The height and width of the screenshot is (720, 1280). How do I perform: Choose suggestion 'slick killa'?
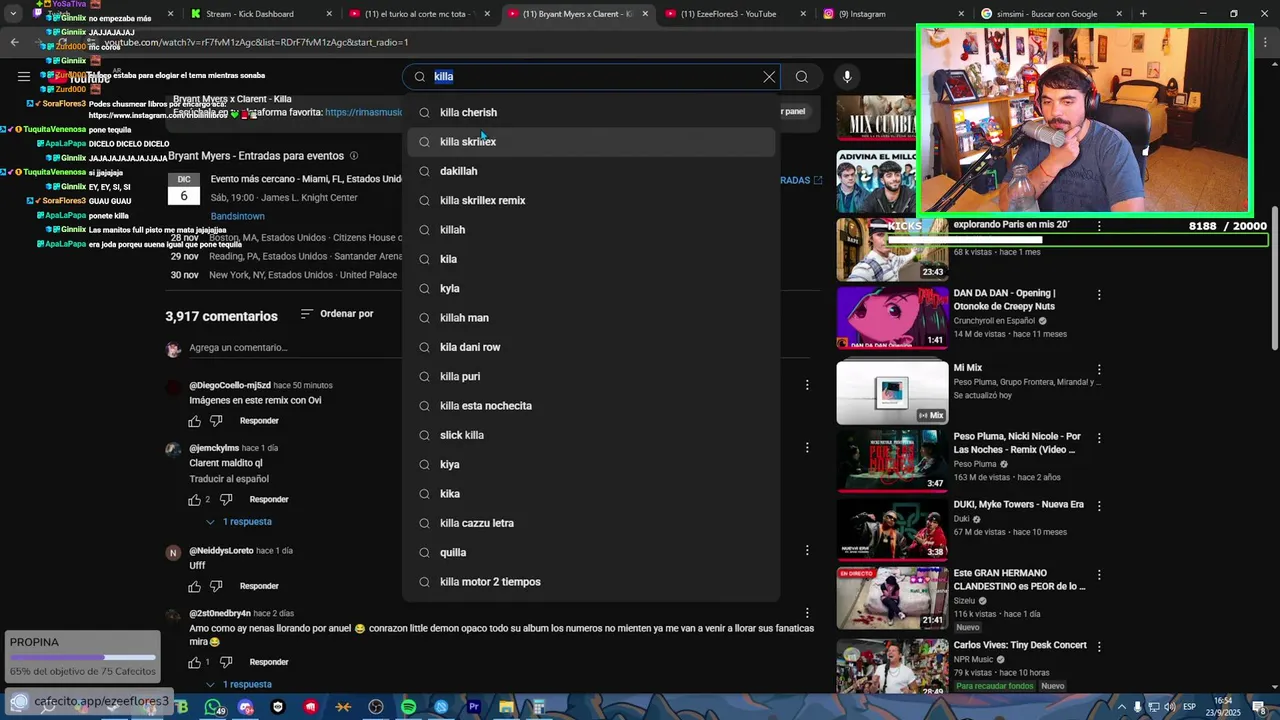591,435
